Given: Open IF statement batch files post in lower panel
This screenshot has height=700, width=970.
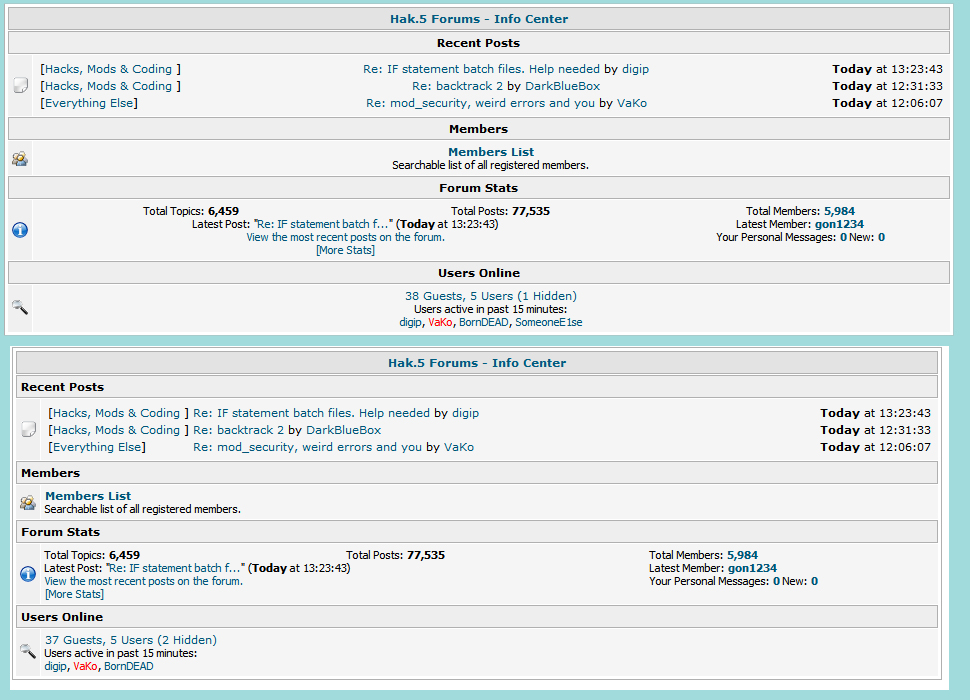Looking at the screenshot, I should (311, 413).
